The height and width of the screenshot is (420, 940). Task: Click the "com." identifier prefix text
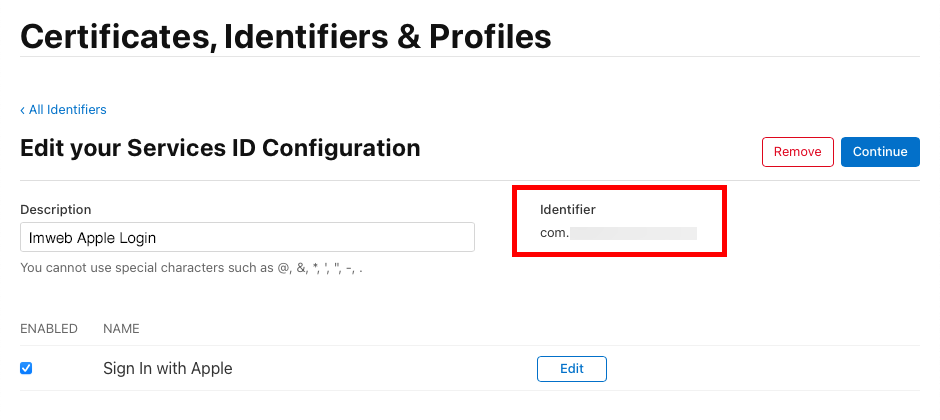pyautogui.click(x=554, y=233)
